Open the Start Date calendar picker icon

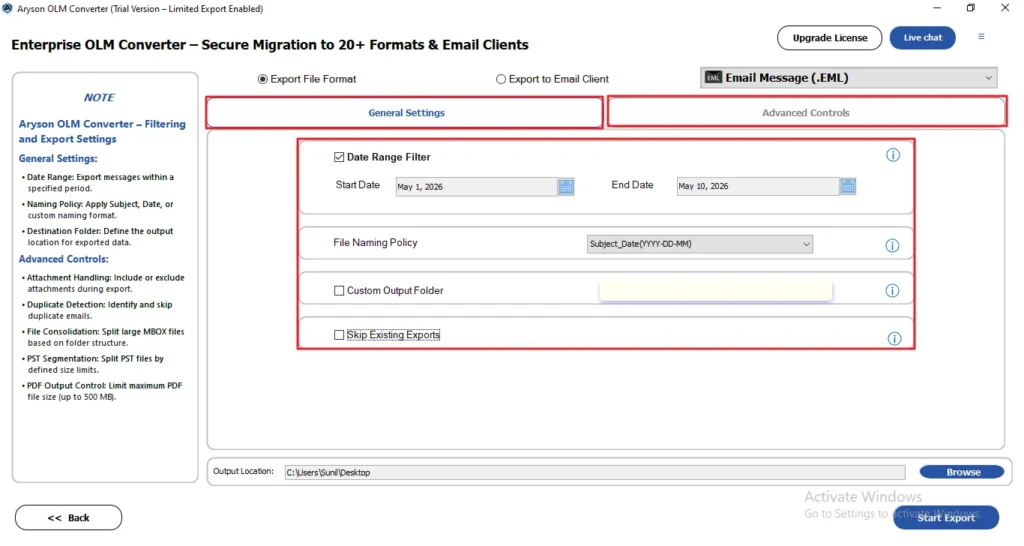click(566, 187)
